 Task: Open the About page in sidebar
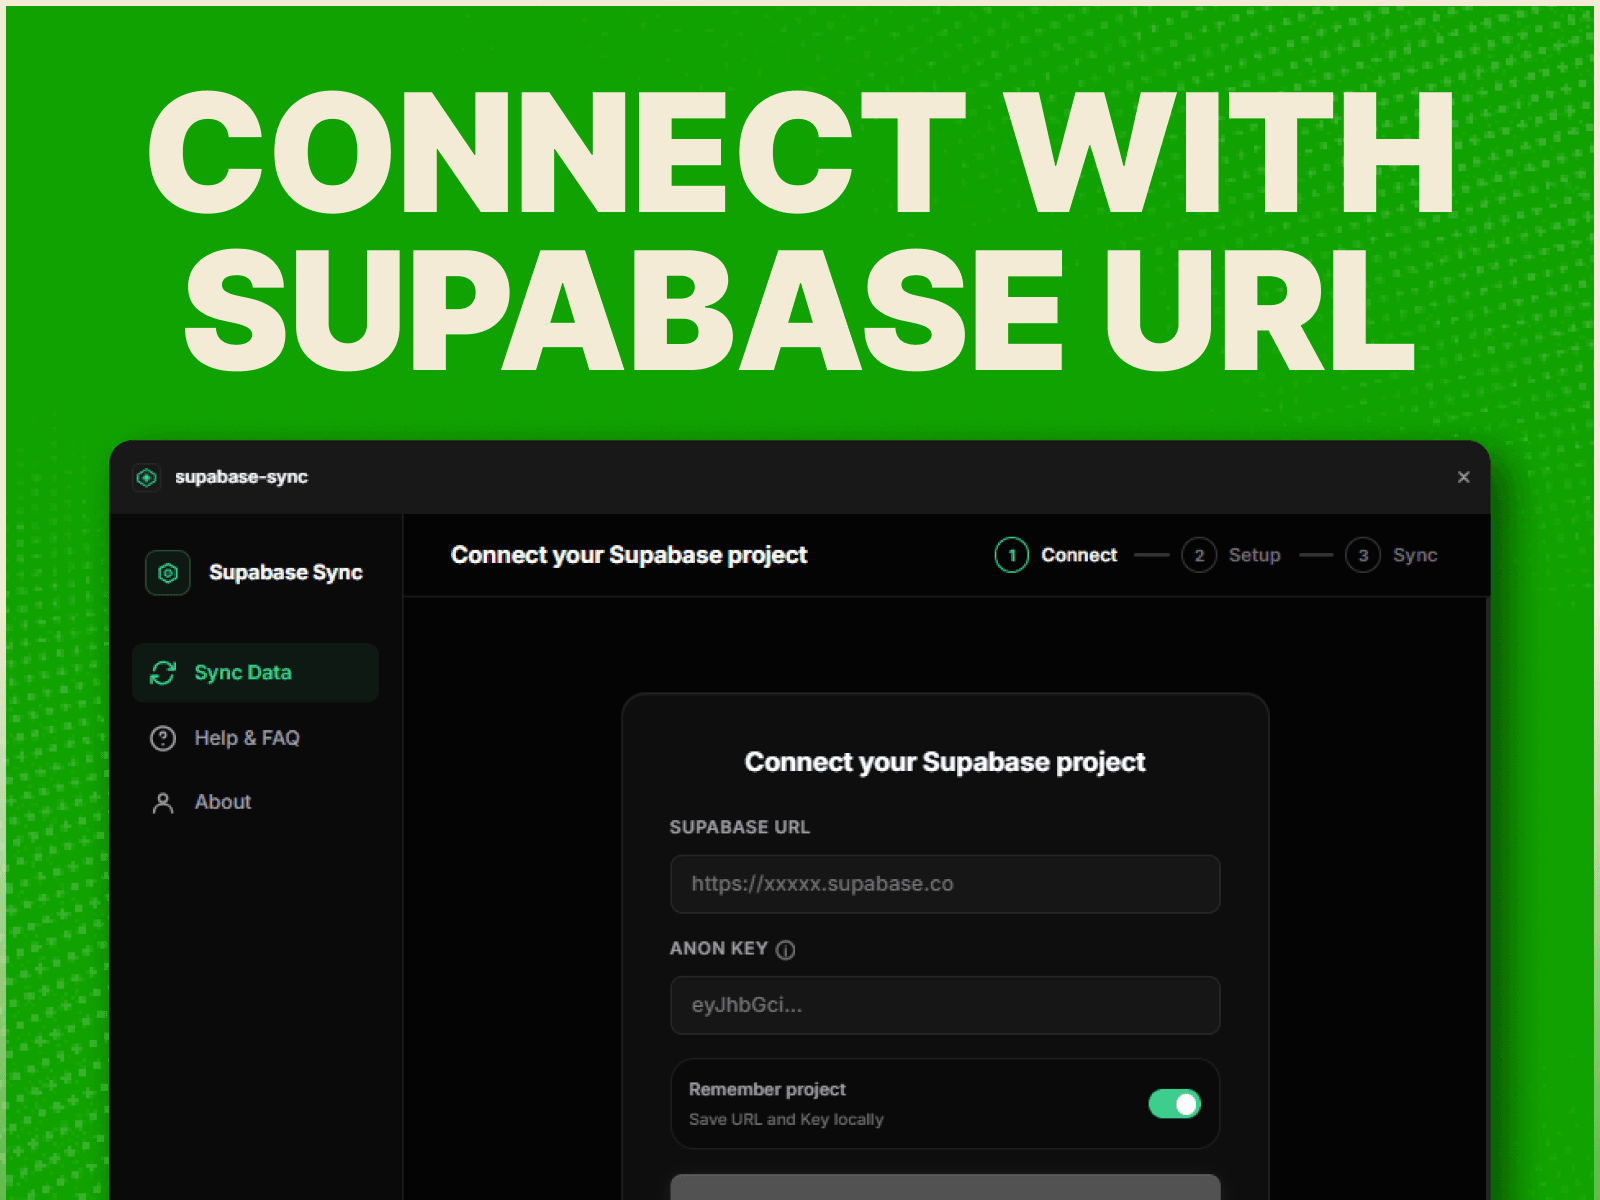coord(255,802)
